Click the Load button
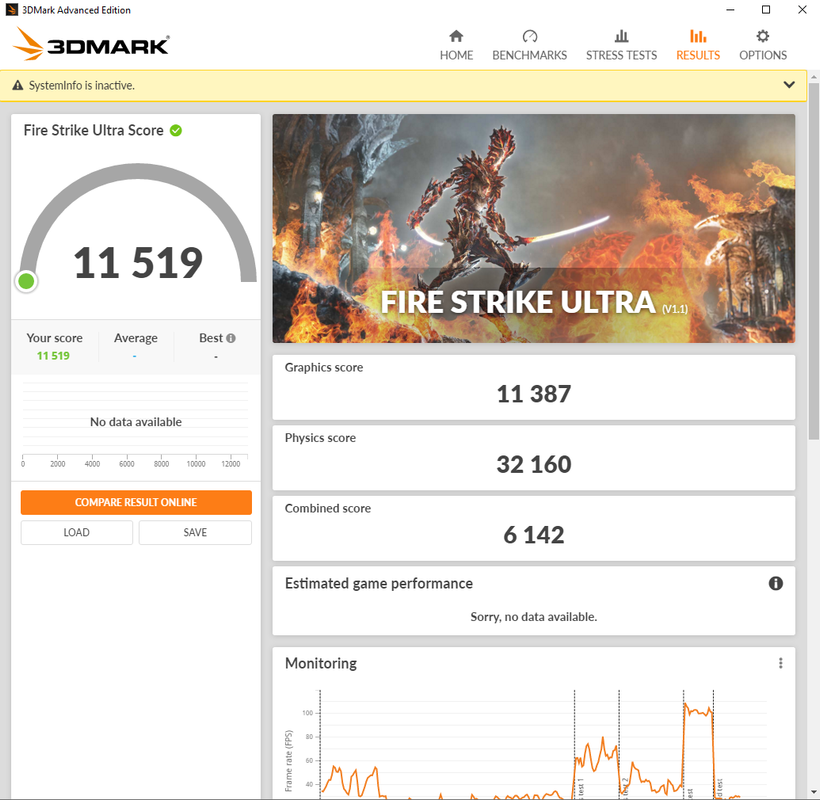This screenshot has height=800, width=820. [x=76, y=532]
